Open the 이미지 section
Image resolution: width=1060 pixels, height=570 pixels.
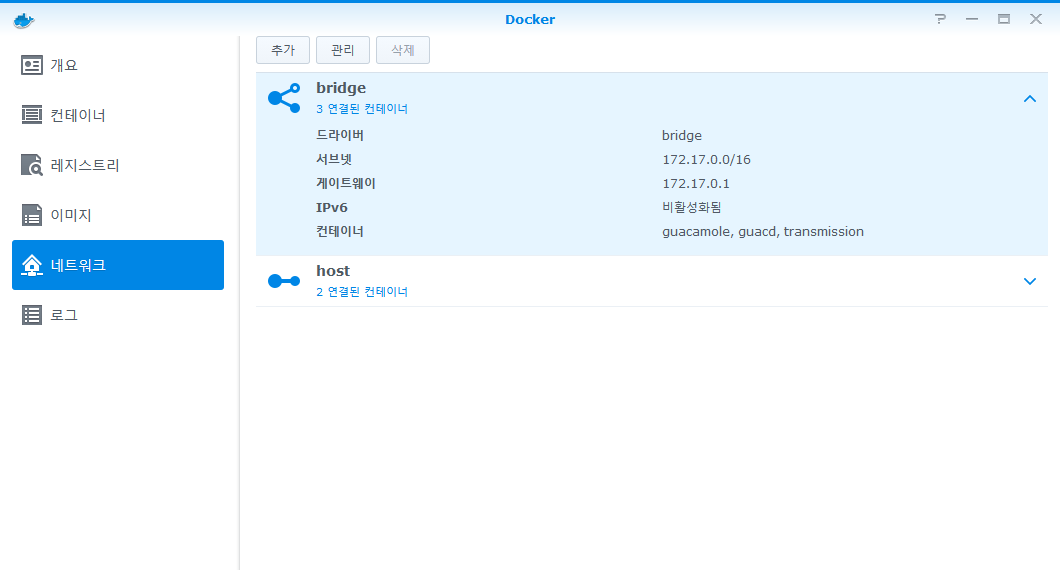(118, 215)
